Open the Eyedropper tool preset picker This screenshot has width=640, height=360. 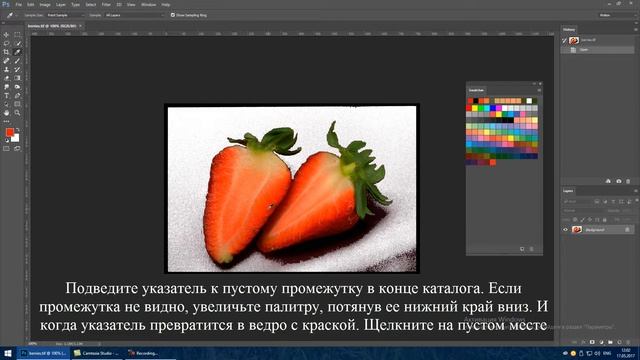11,15
